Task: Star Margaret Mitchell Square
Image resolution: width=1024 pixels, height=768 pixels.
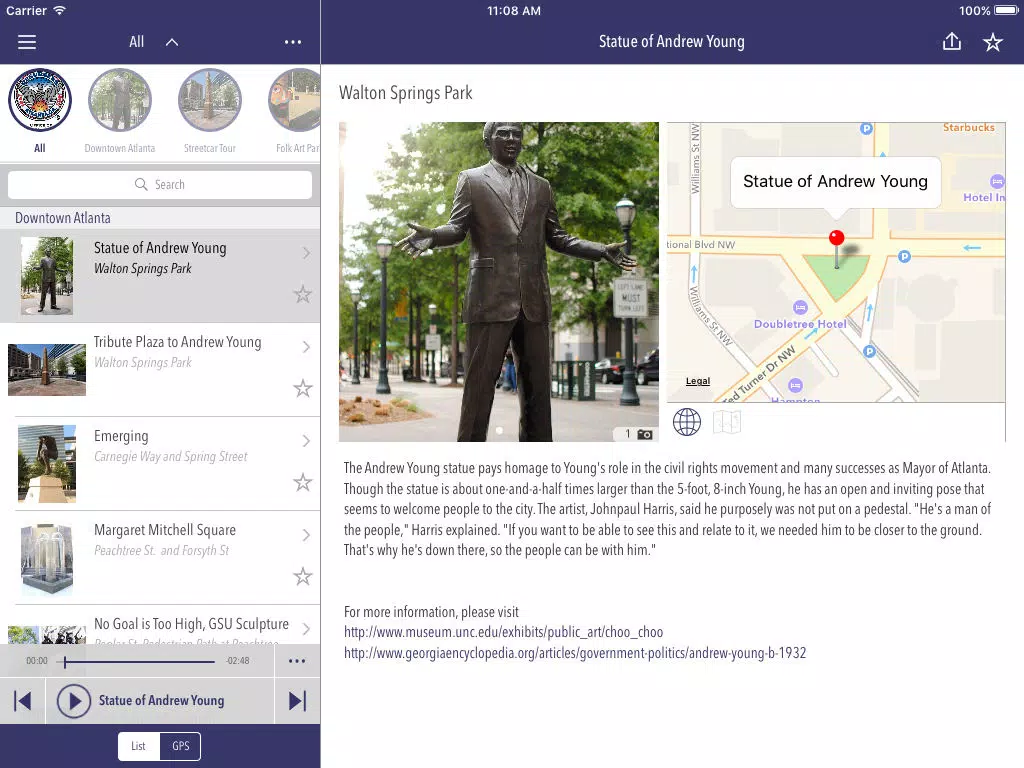Action: (302, 577)
